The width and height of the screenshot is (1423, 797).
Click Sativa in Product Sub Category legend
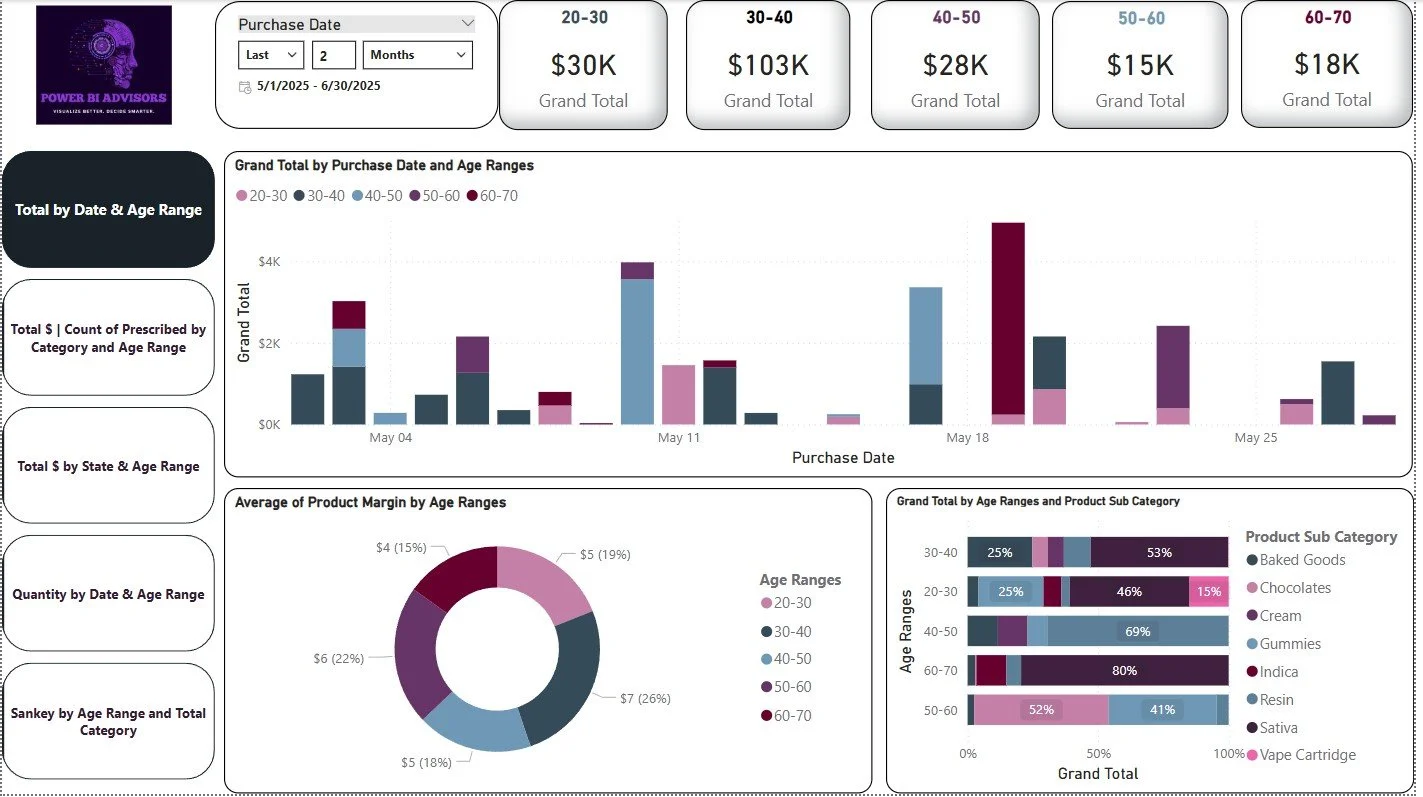point(1271,728)
